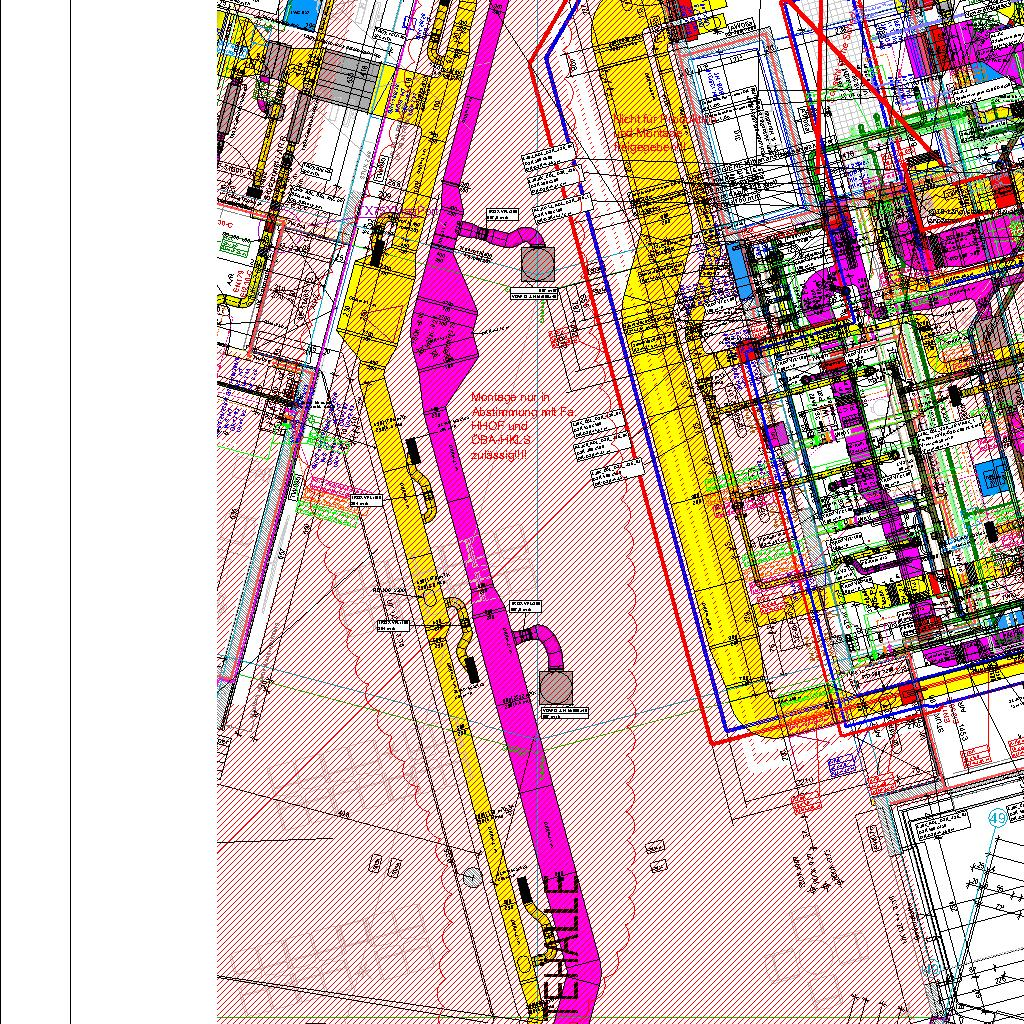Select the black damper left of TEHALLE text
The height and width of the screenshot is (1024, 1024).
click(525, 889)
